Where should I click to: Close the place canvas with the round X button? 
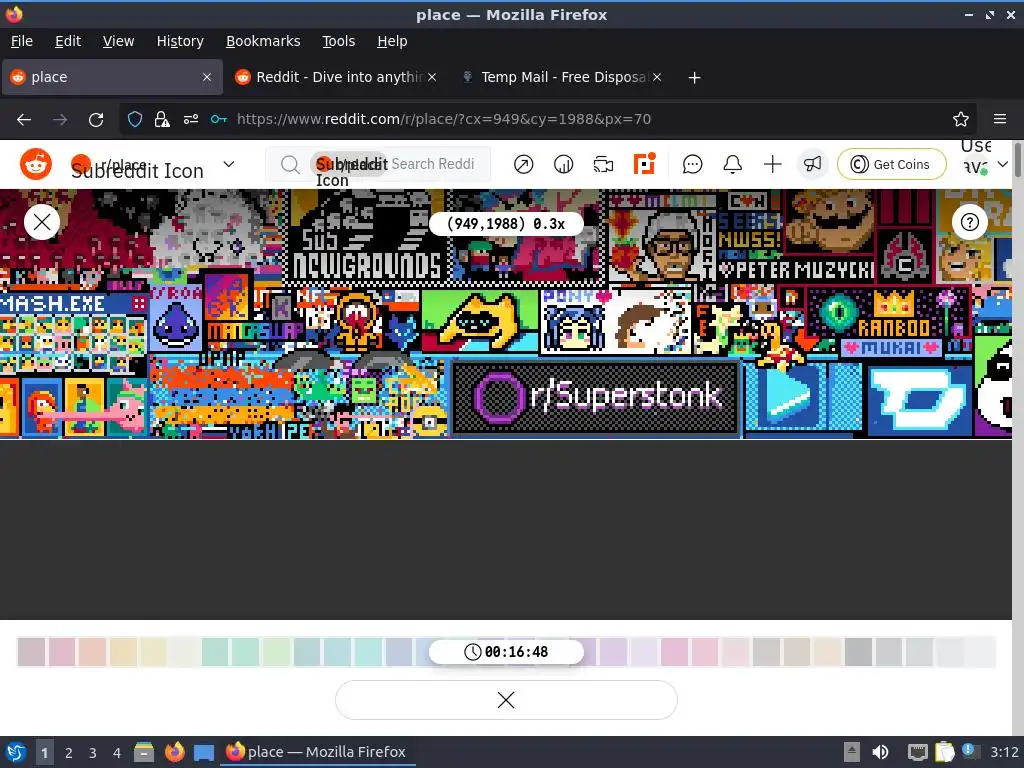[x=42, y=222]
